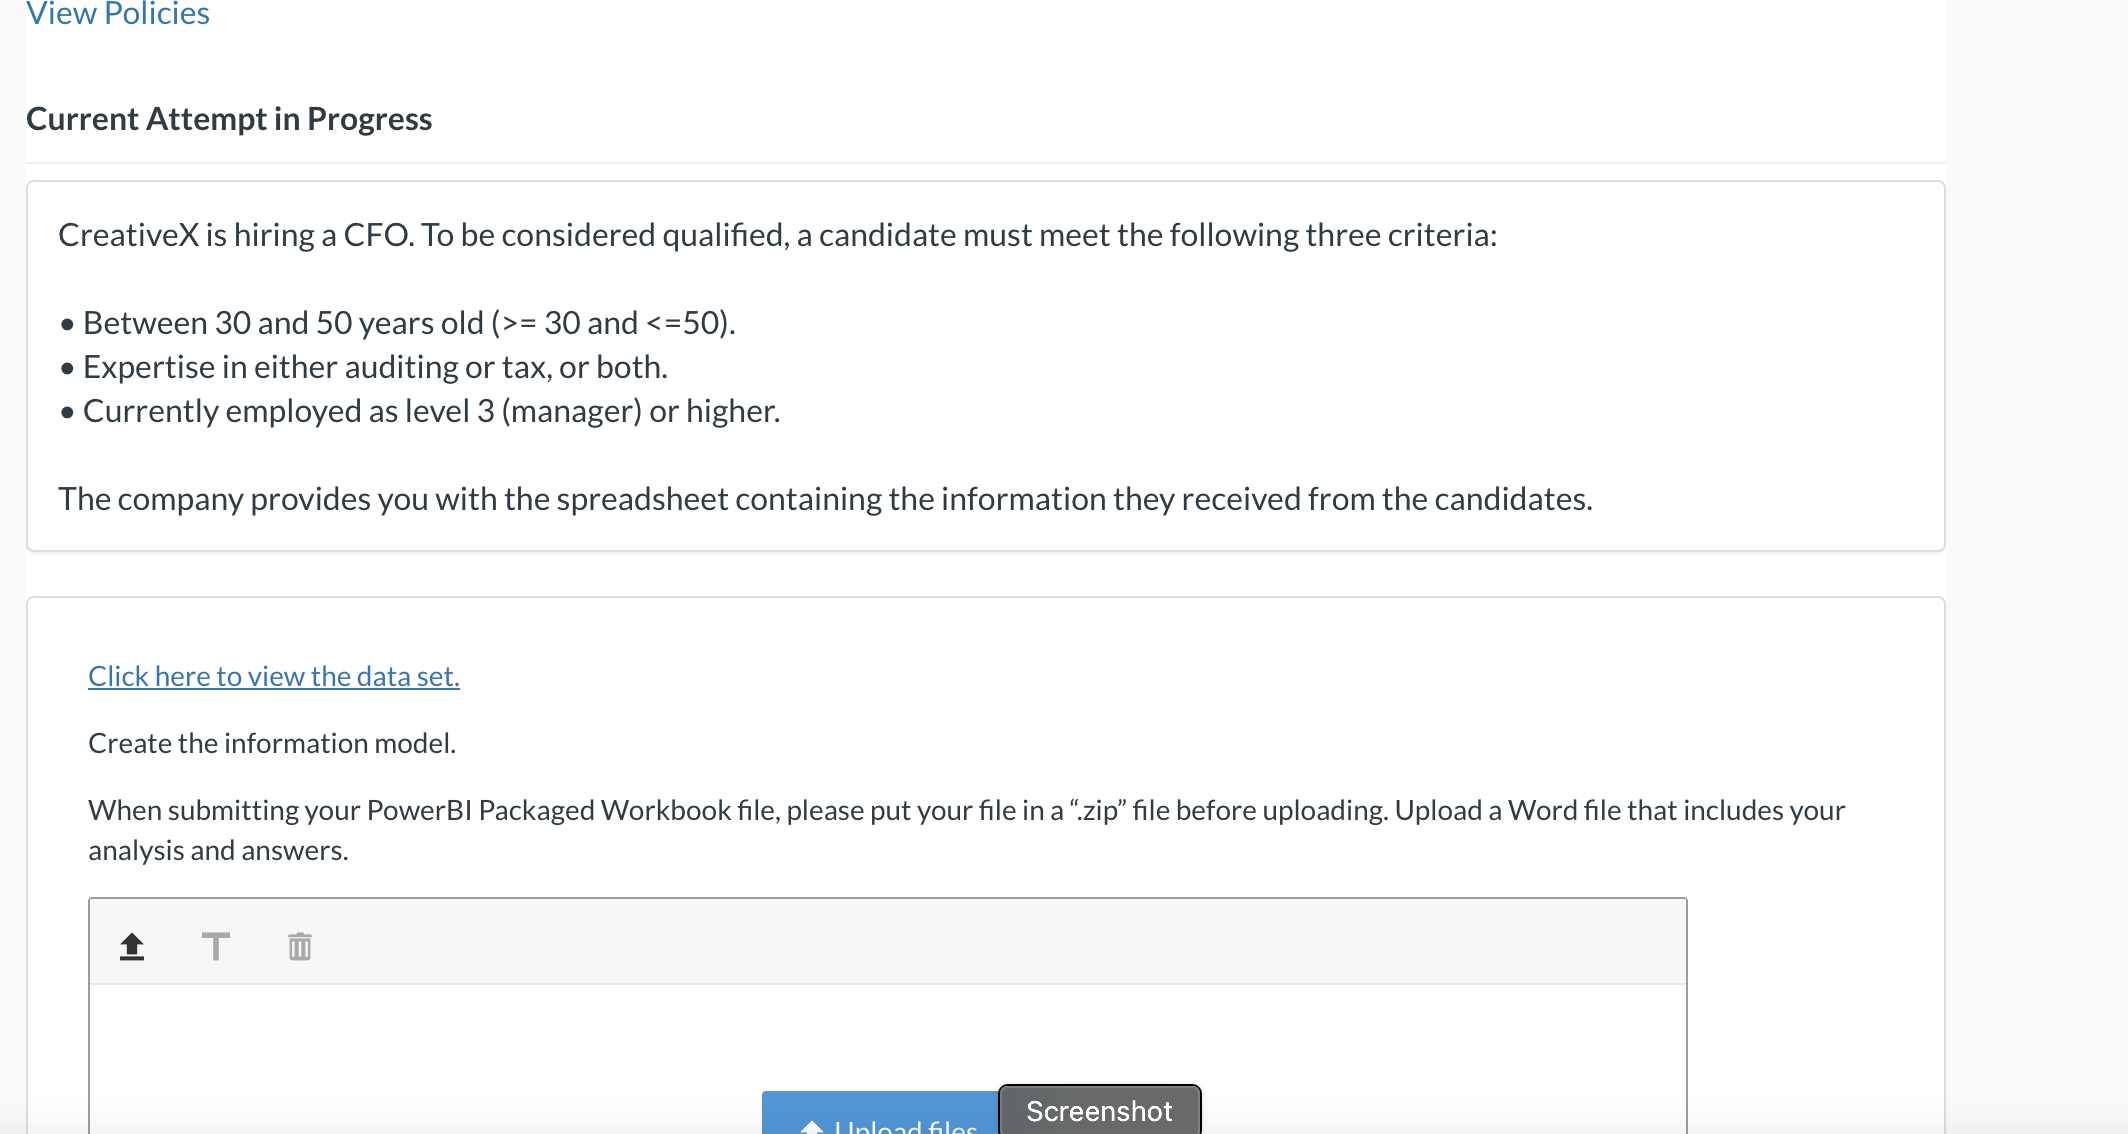Click the dark Screenshot label
The height and width of the screenshot is (1134, 2128).
click(x=1099, y=1111)
